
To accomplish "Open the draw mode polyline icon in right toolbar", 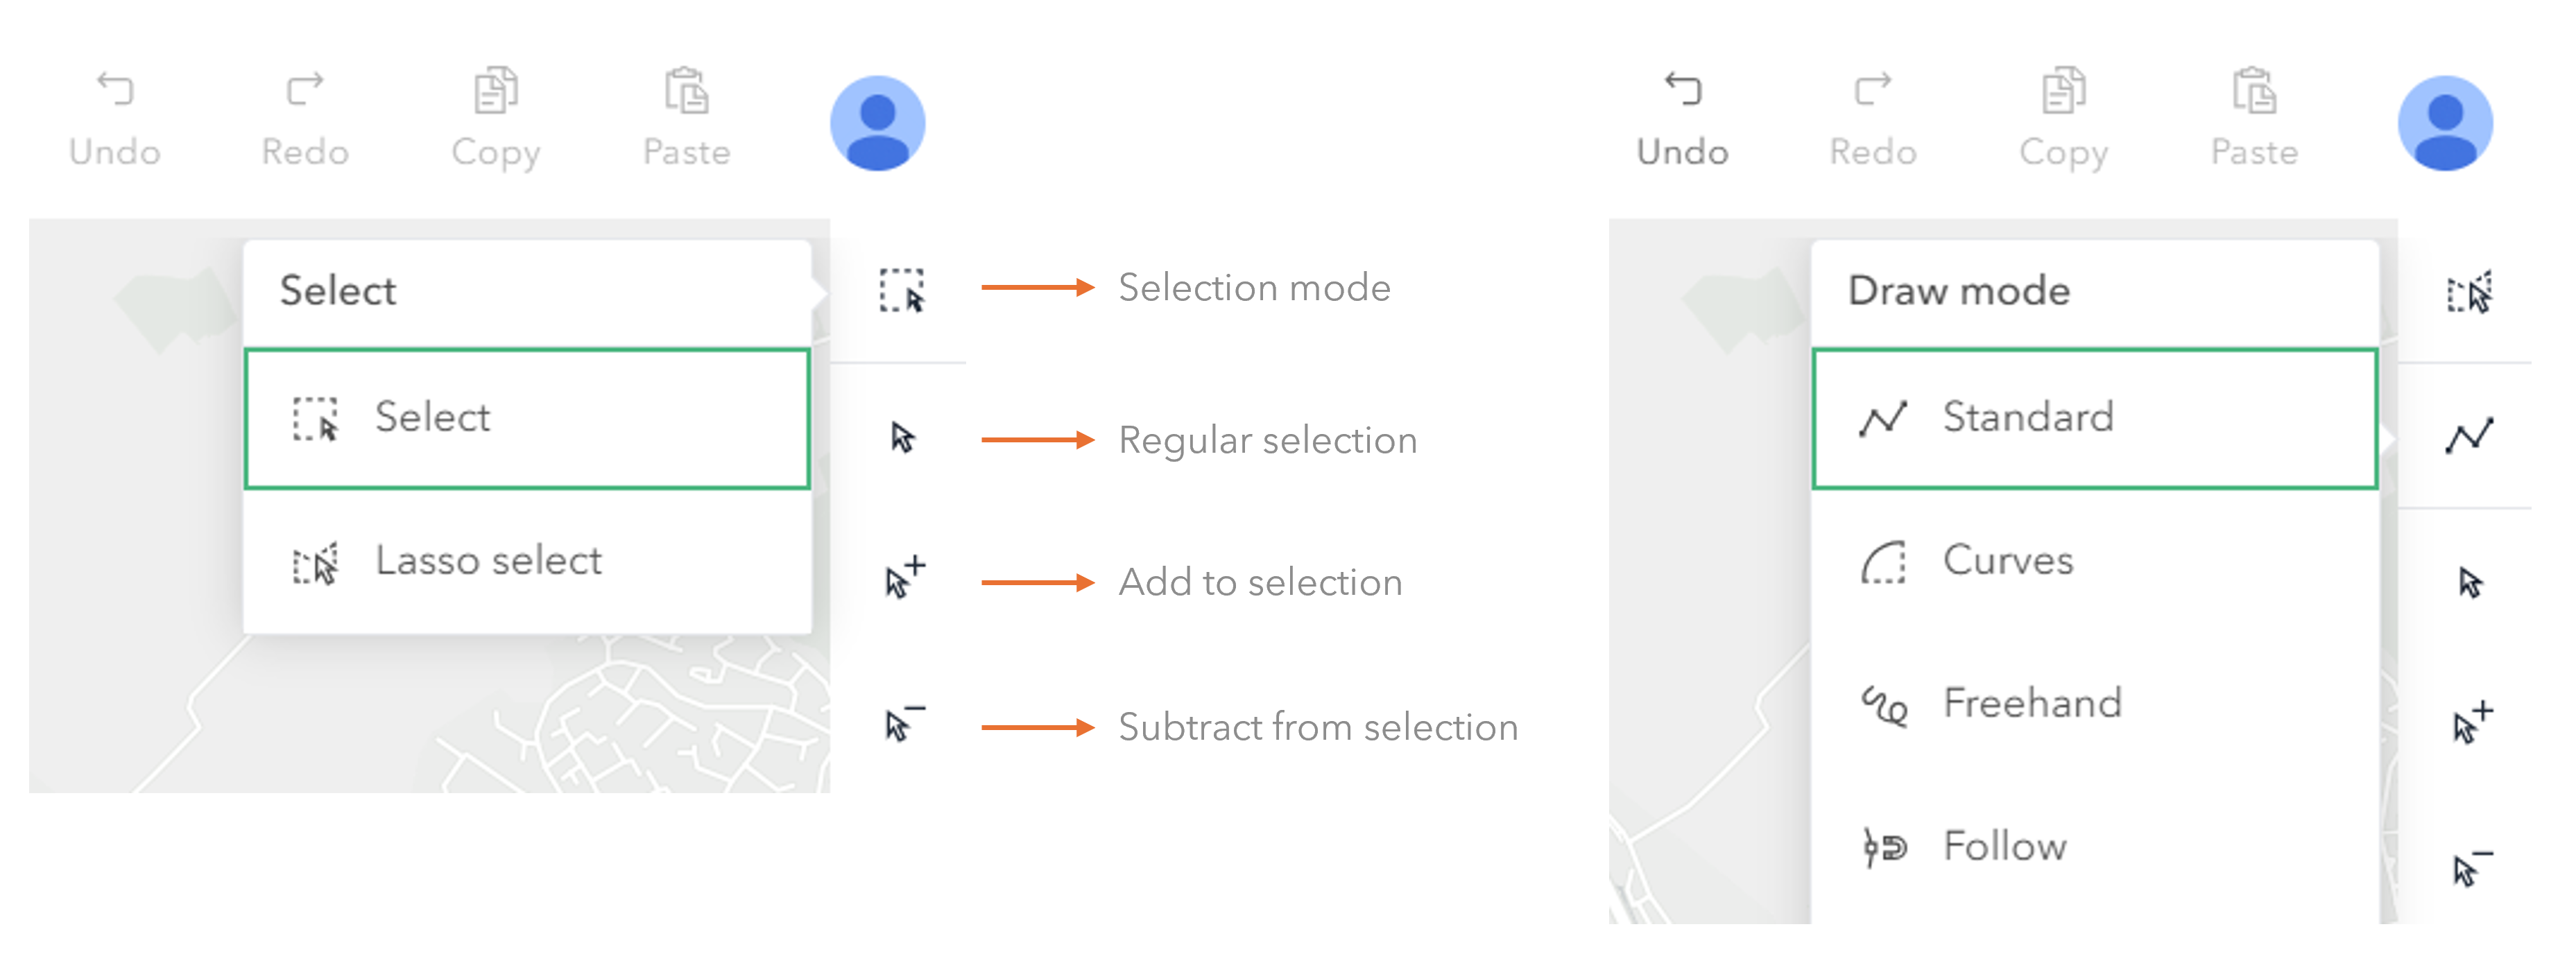I will [2469, 435].
